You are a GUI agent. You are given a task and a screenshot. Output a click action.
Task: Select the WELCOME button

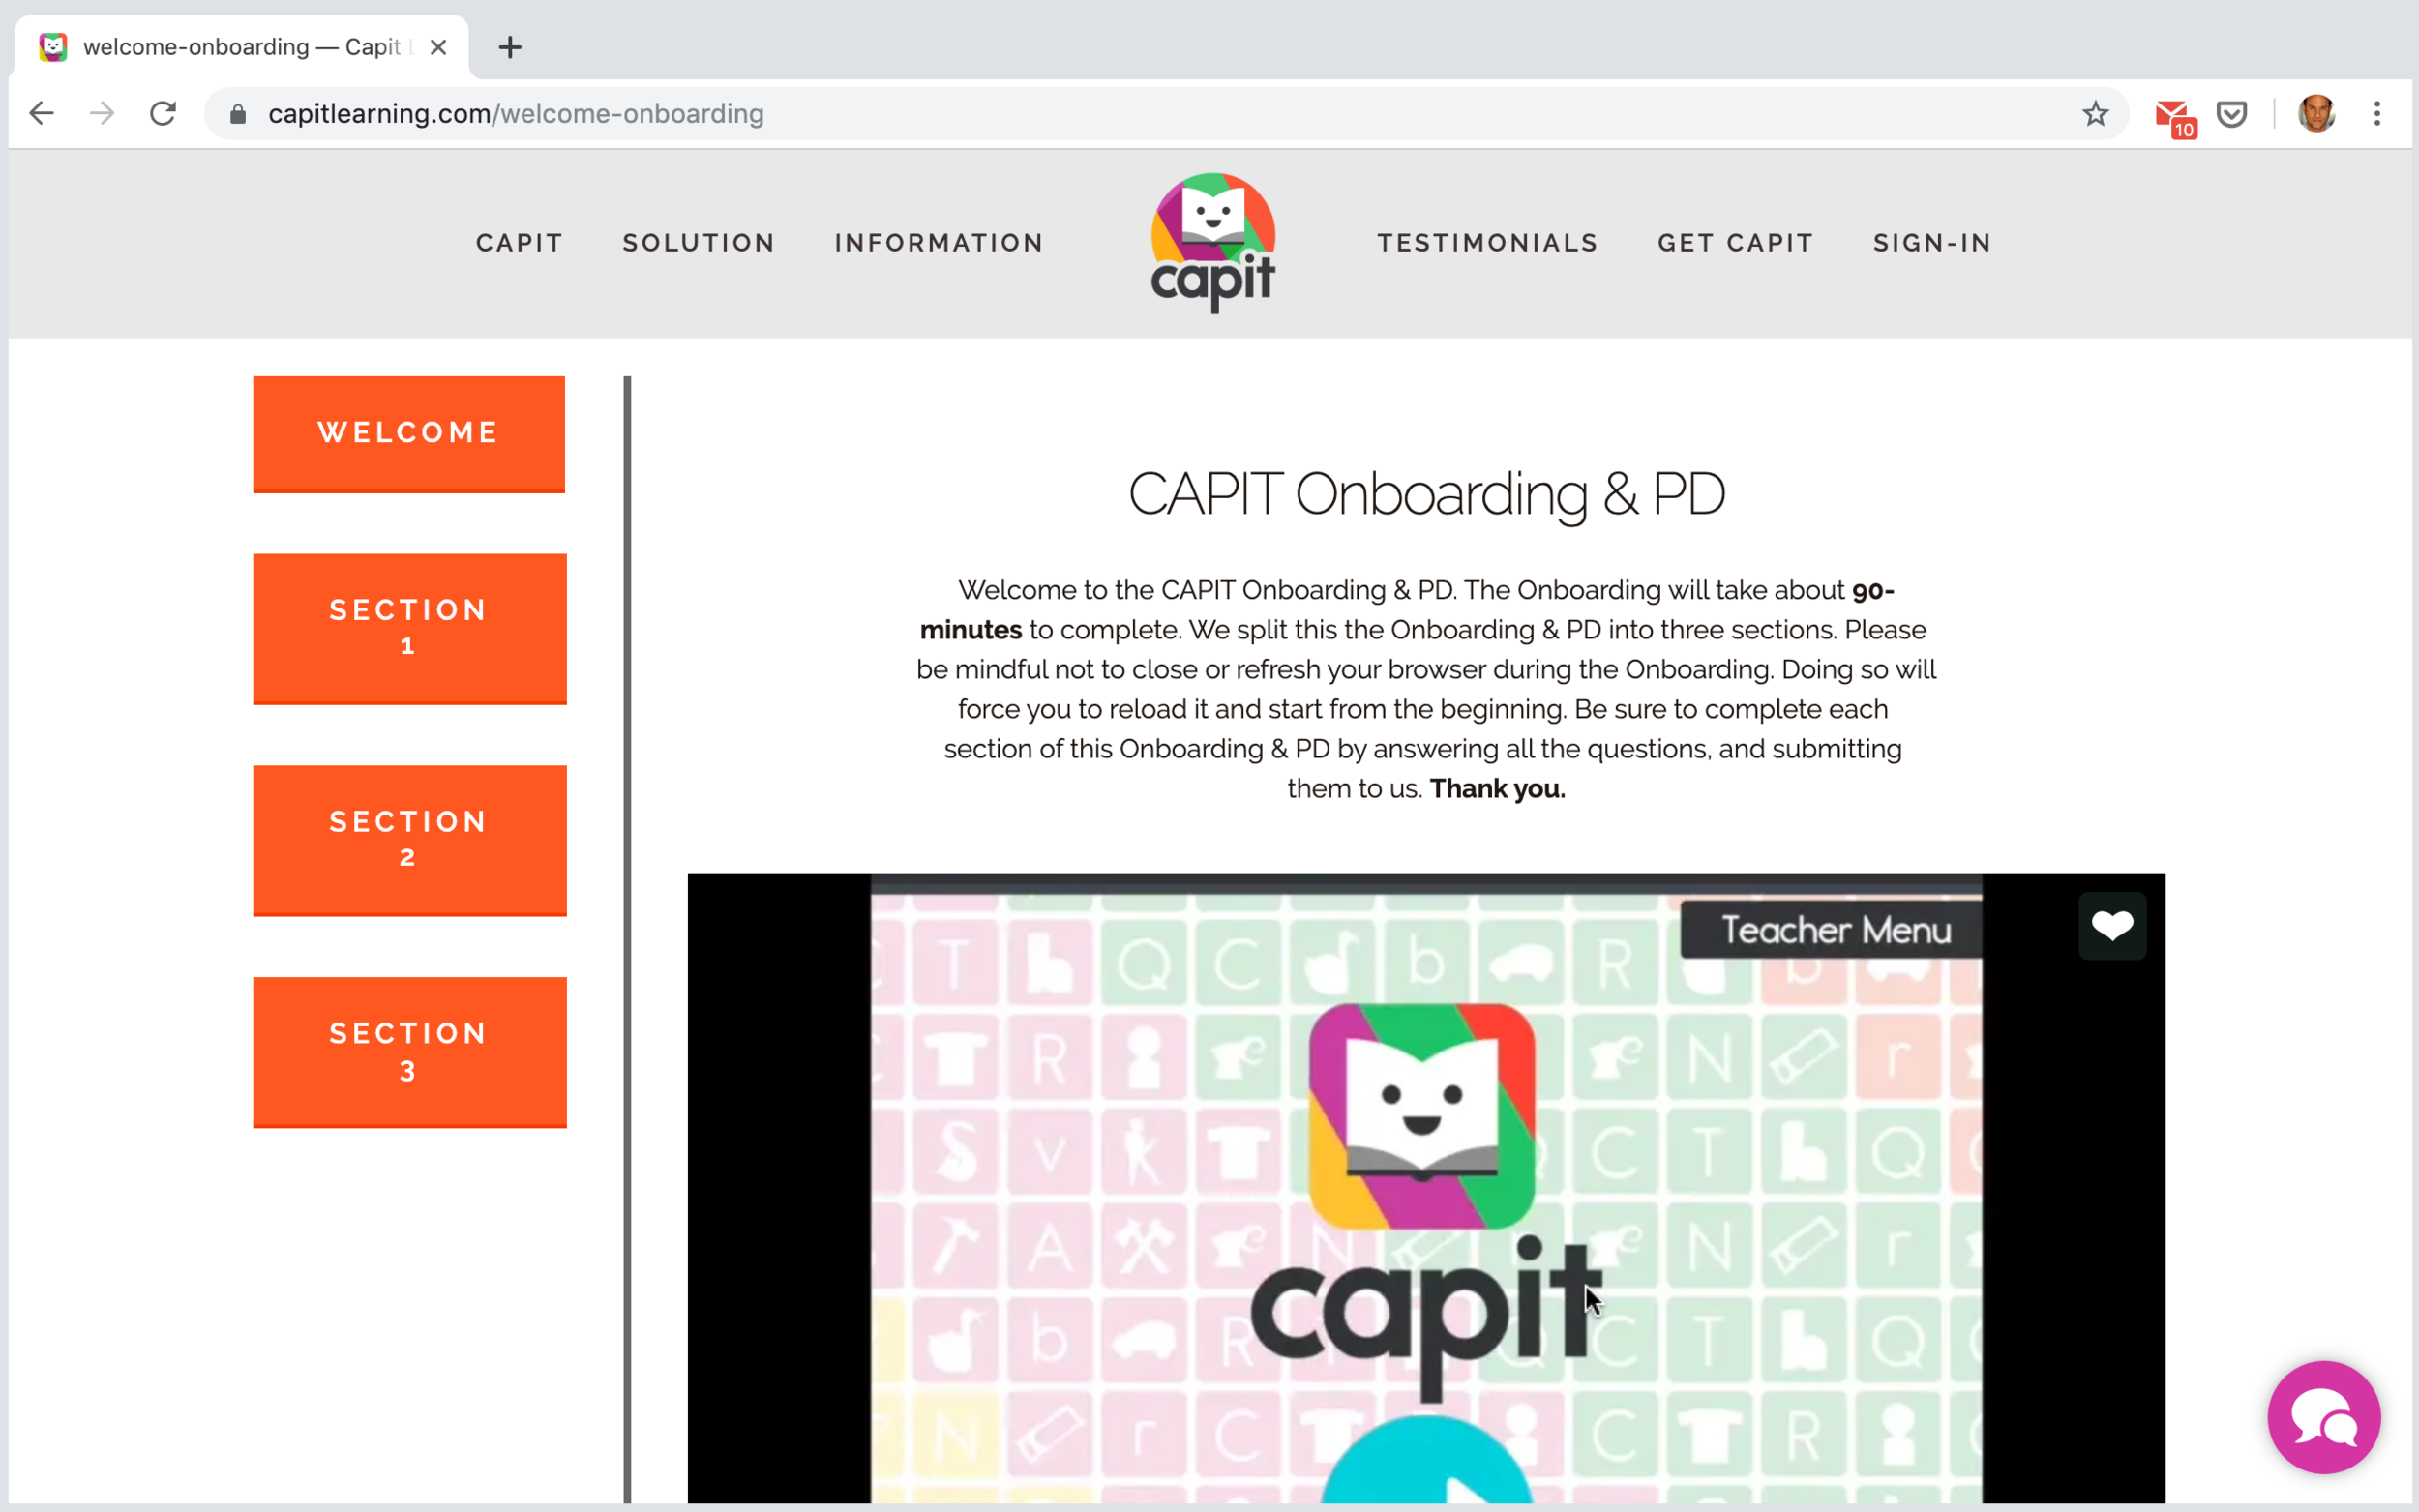409,434
